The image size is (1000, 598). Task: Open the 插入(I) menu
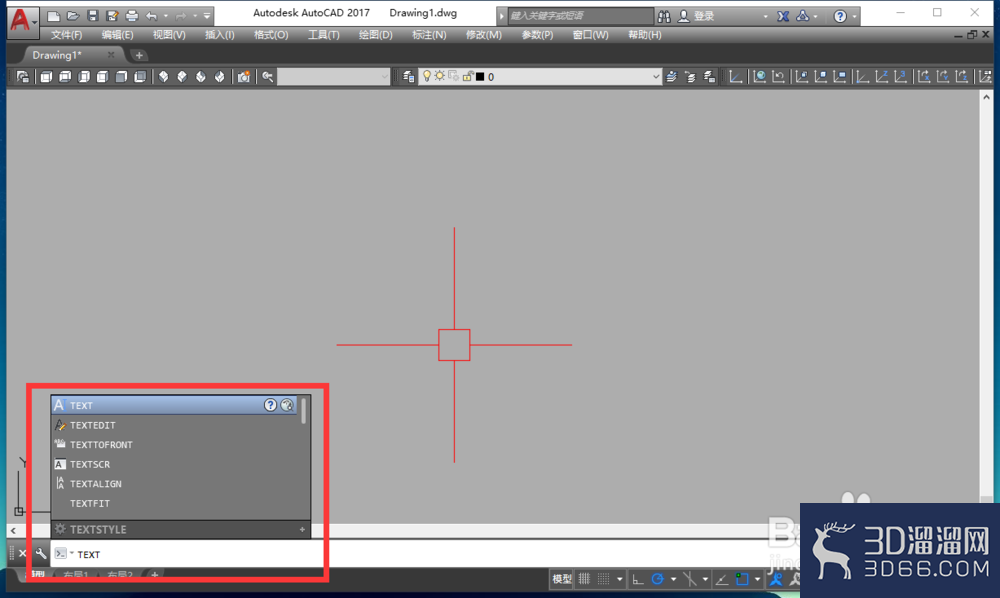click(219, 34)
